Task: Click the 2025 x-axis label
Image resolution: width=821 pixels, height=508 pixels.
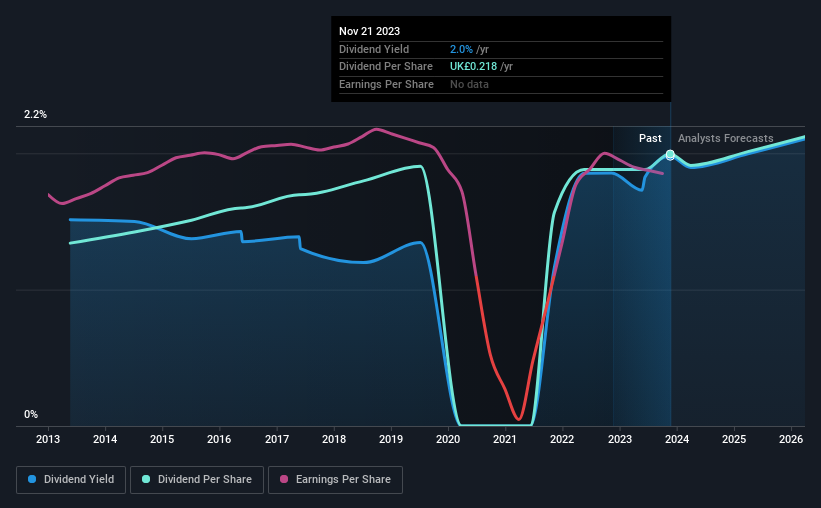Action: (734, 439)
